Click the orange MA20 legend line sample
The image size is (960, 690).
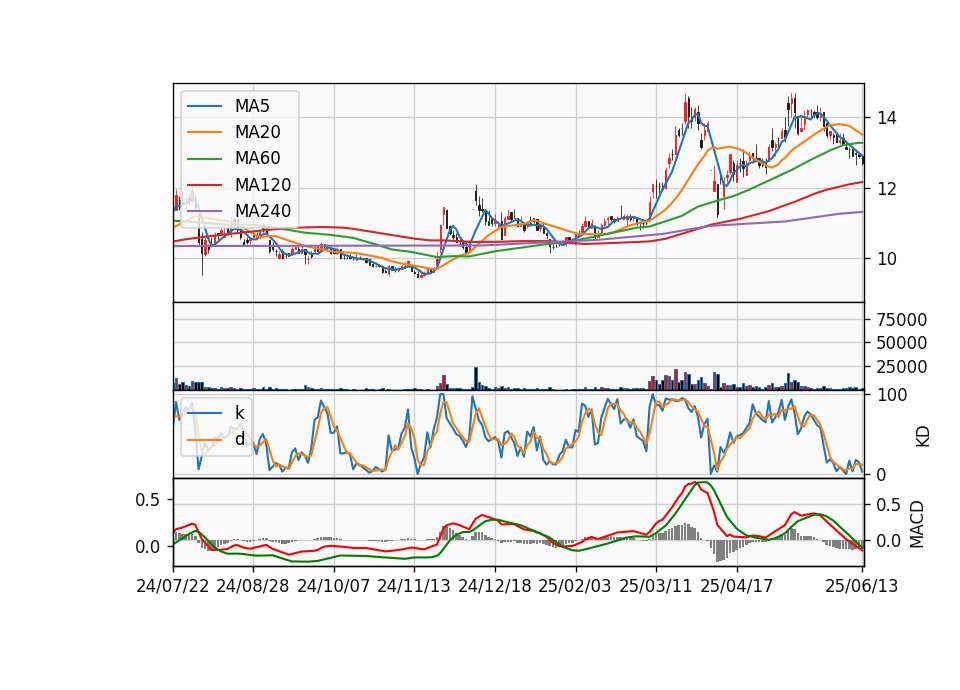coord(204,132)
